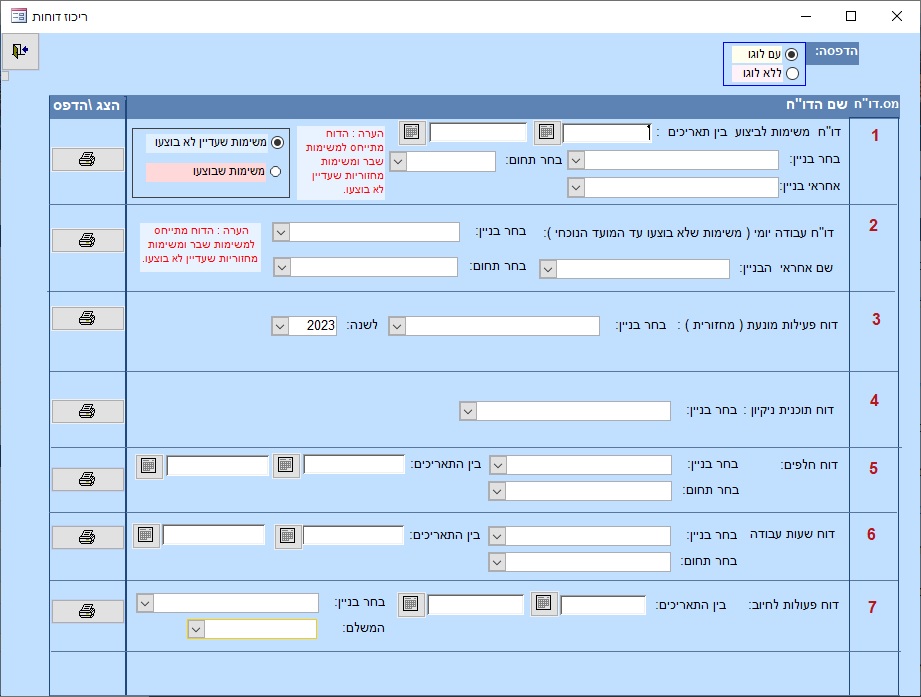Open year 2023 dropdown in report 3
Viewport: 921px width, 697px height.
tap(280, 326)
